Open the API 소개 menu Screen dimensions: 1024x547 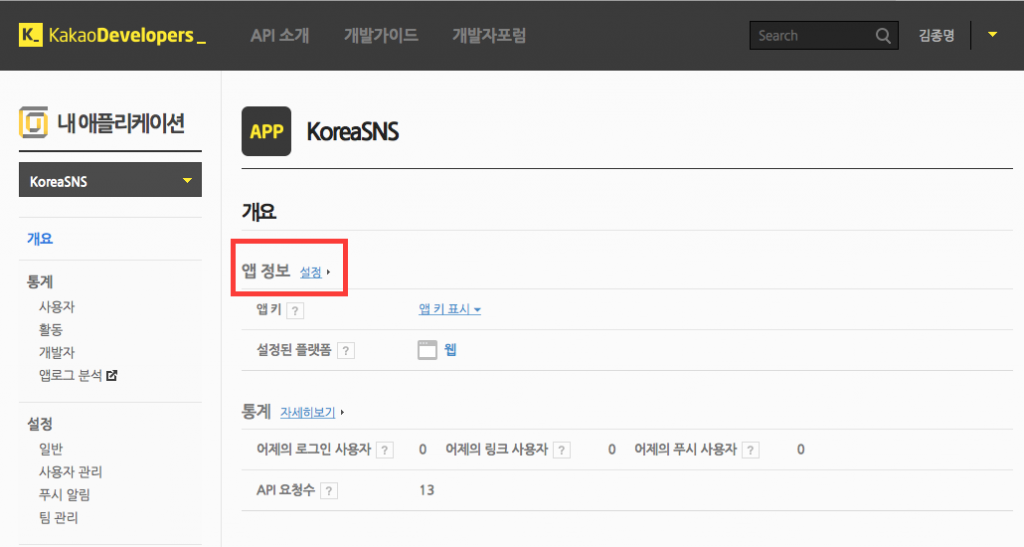280,35
